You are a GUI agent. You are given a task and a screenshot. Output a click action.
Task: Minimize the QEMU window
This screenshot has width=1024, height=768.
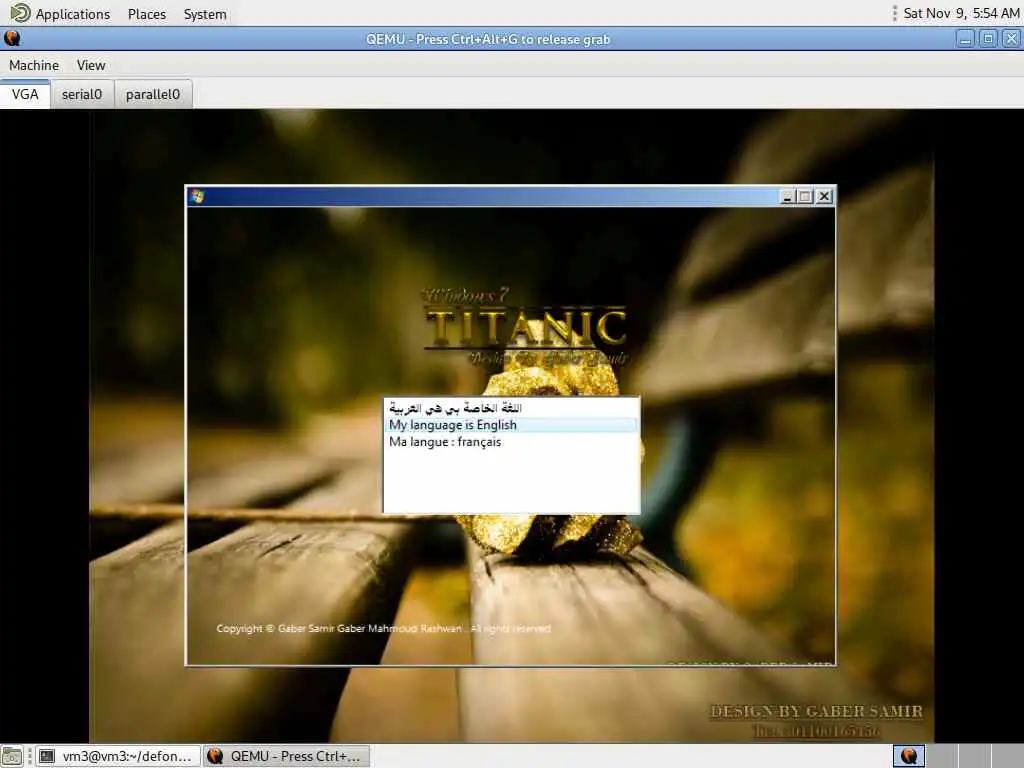[965, 39]
